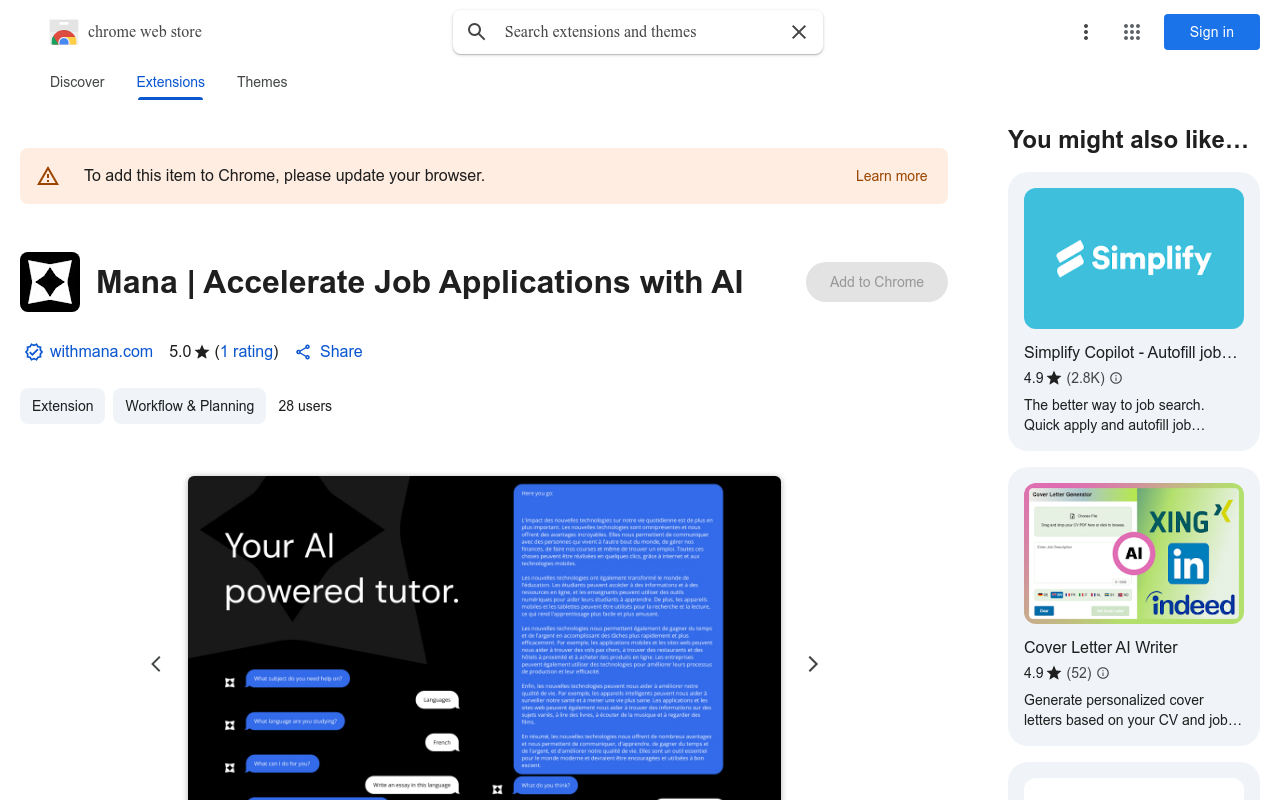
Task: Open the Learn more link
Action: point(891,176)
